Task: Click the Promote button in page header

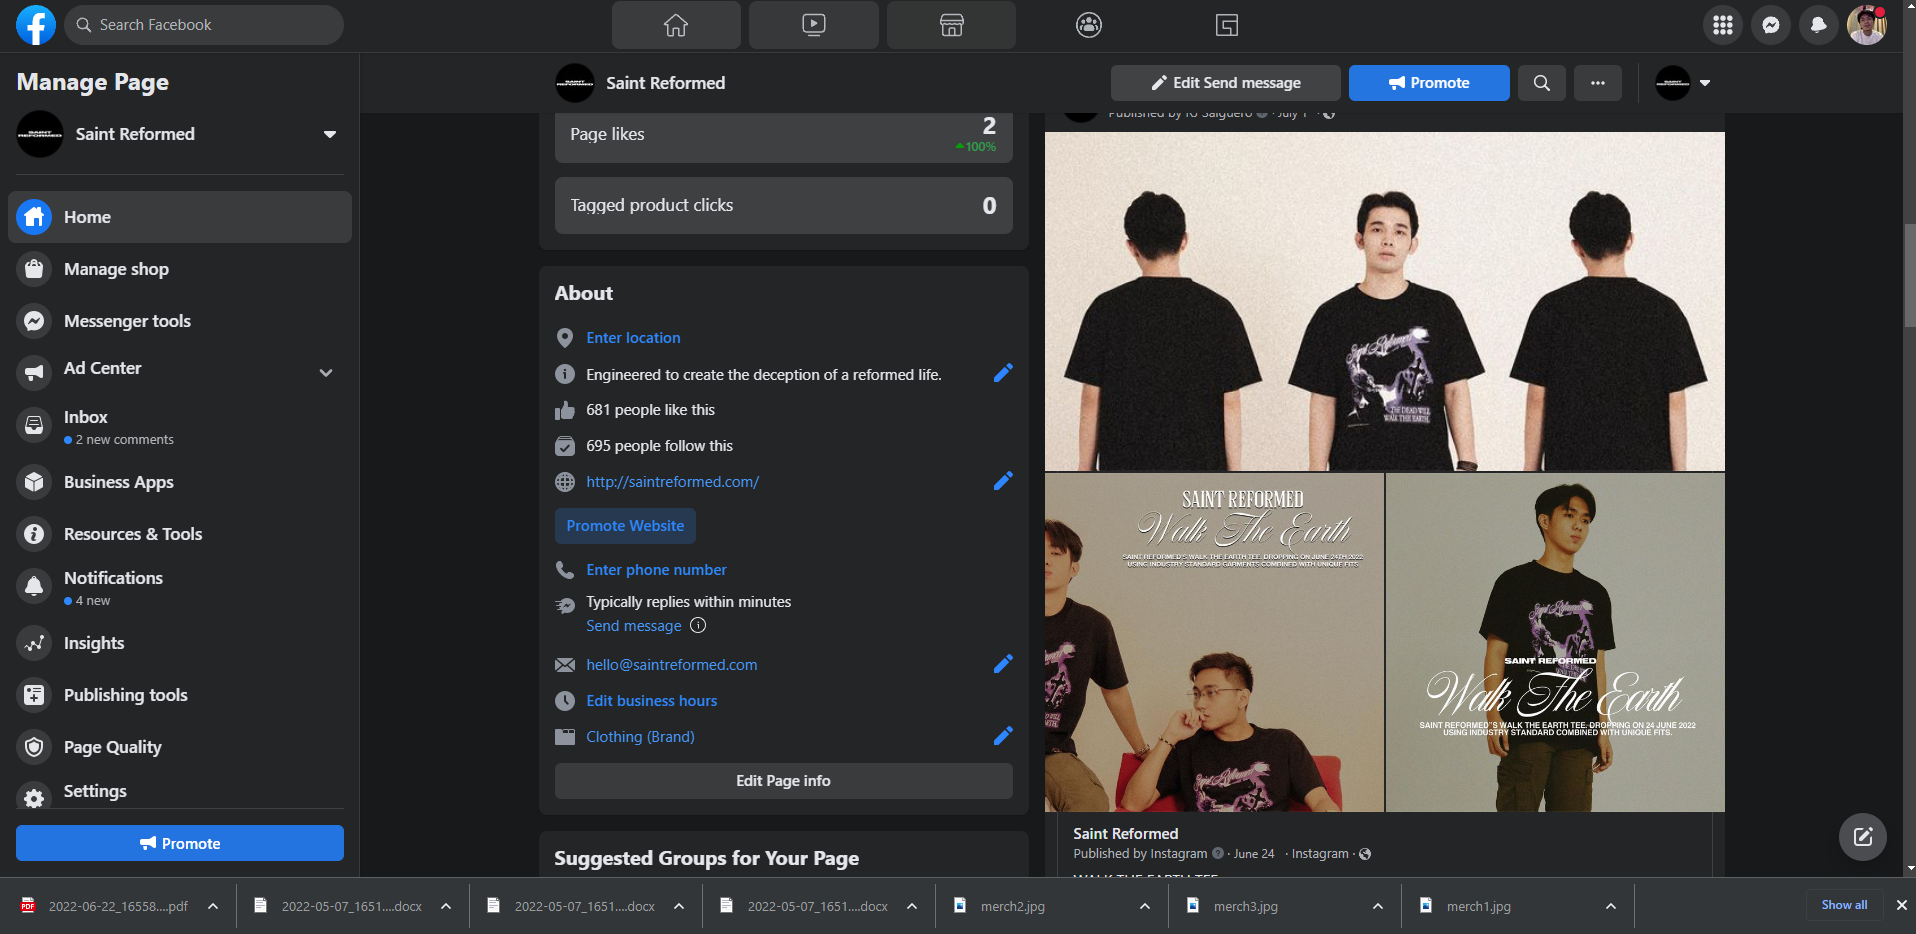Action: (1429, 83)
